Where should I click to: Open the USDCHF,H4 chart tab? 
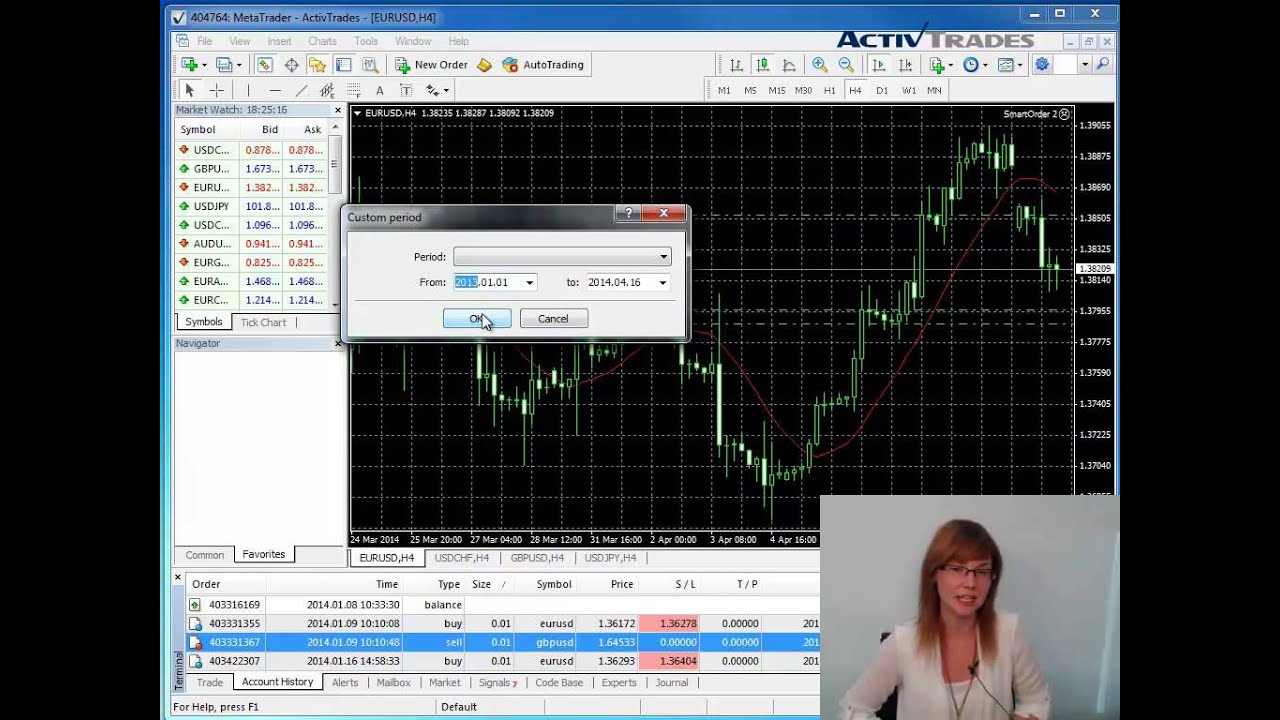click(x=462, y=558)
